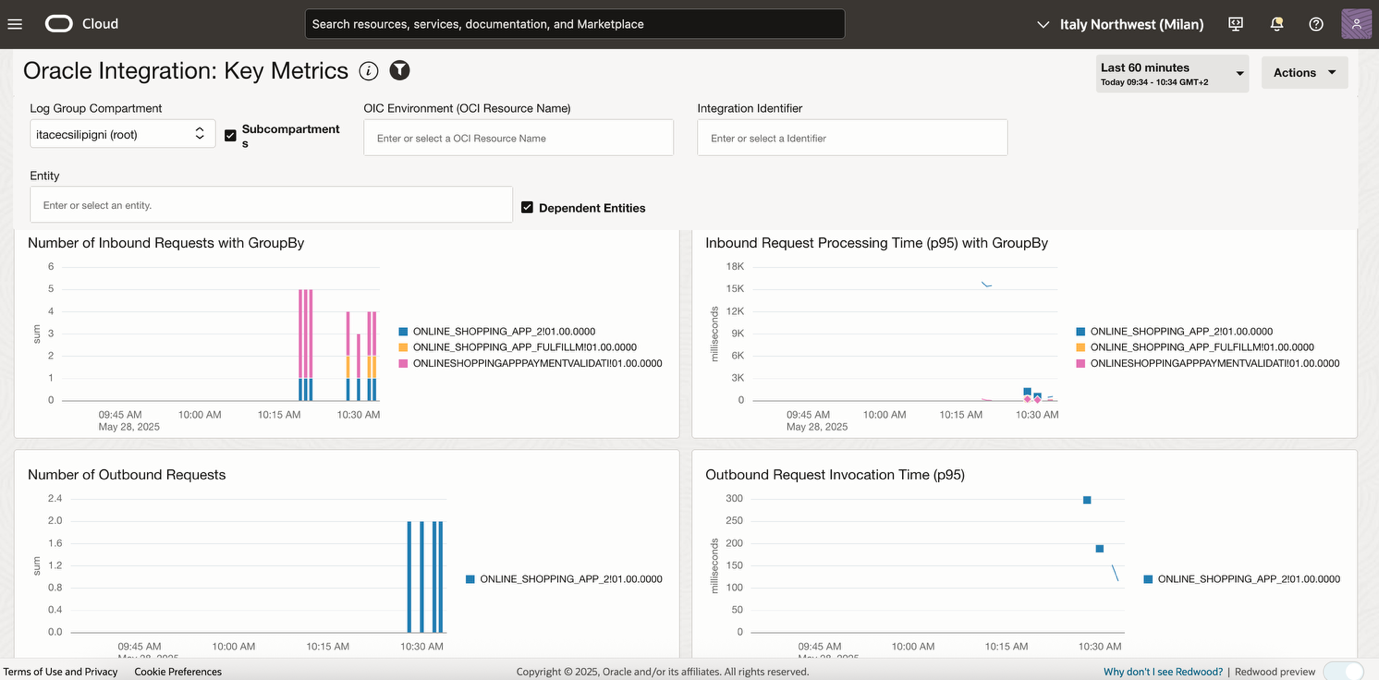The width and height of the screenshot is (1379, 680).
Task: Open the Log Group Compartment selector
Action: click(x=123, y=134)
